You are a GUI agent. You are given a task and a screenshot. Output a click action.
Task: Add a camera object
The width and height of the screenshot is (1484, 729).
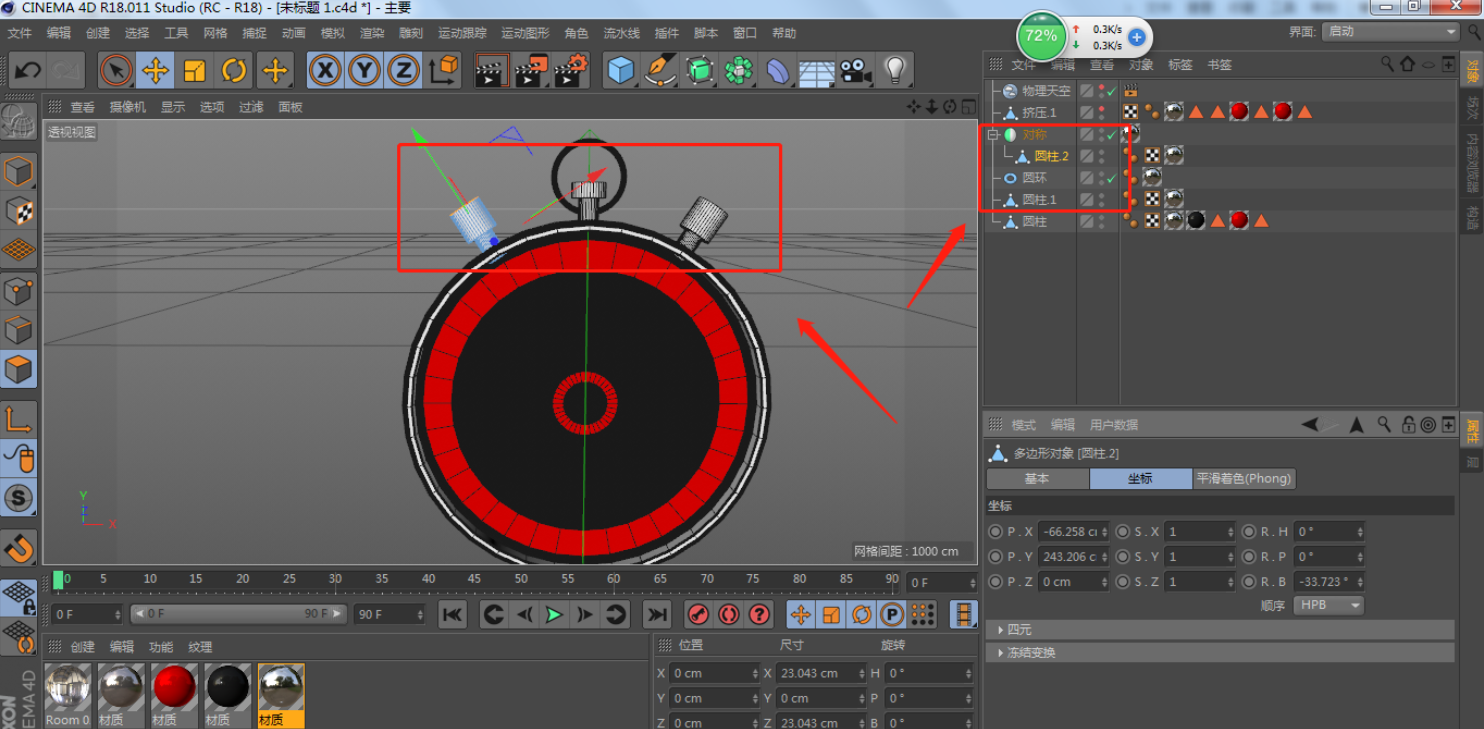pyautogui.click(x=856, y=71)
